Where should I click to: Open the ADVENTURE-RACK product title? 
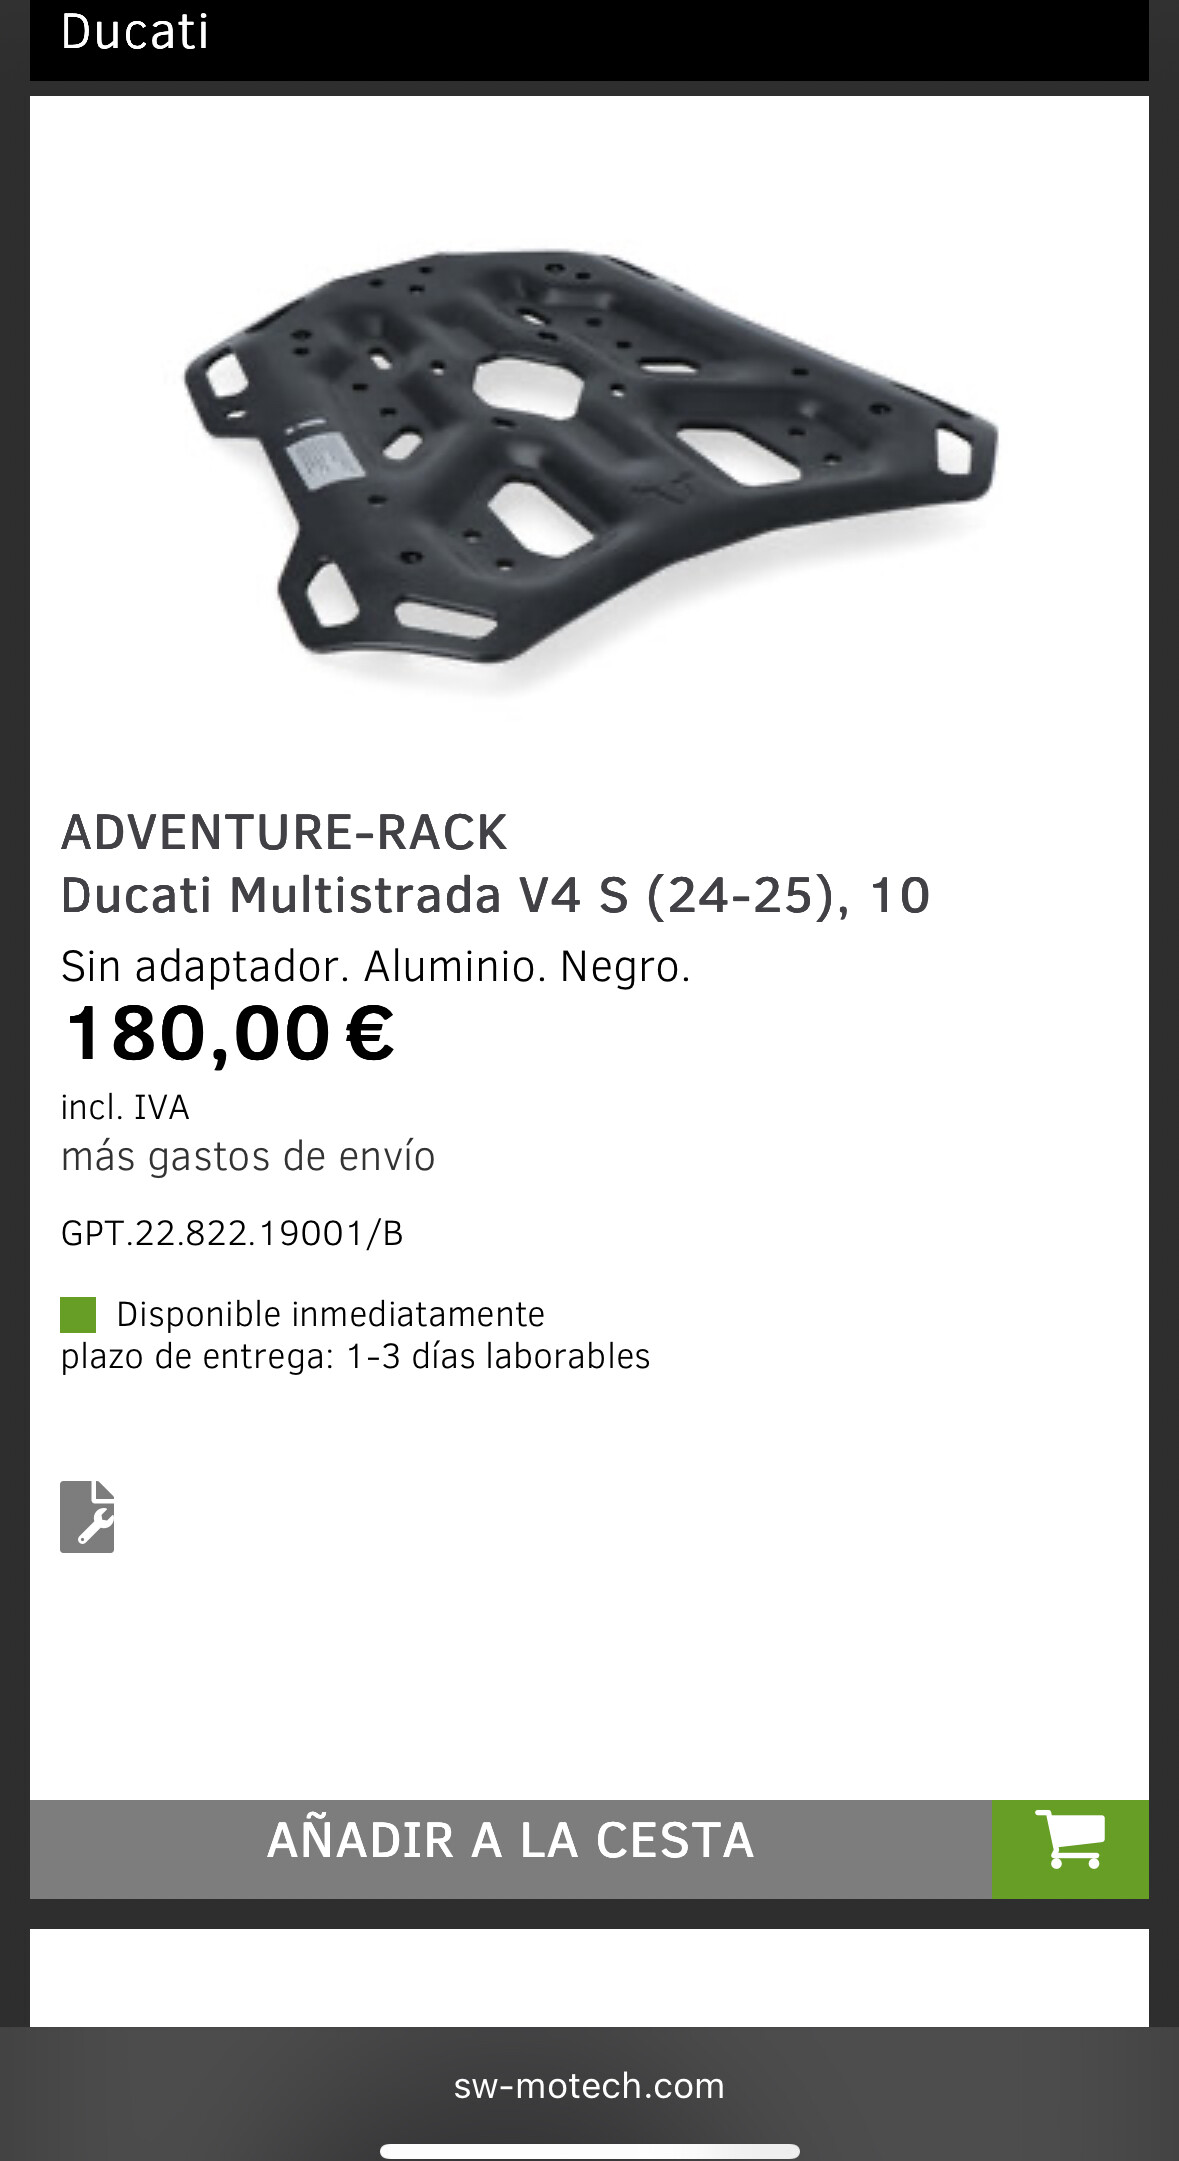[x=284, y=833]
